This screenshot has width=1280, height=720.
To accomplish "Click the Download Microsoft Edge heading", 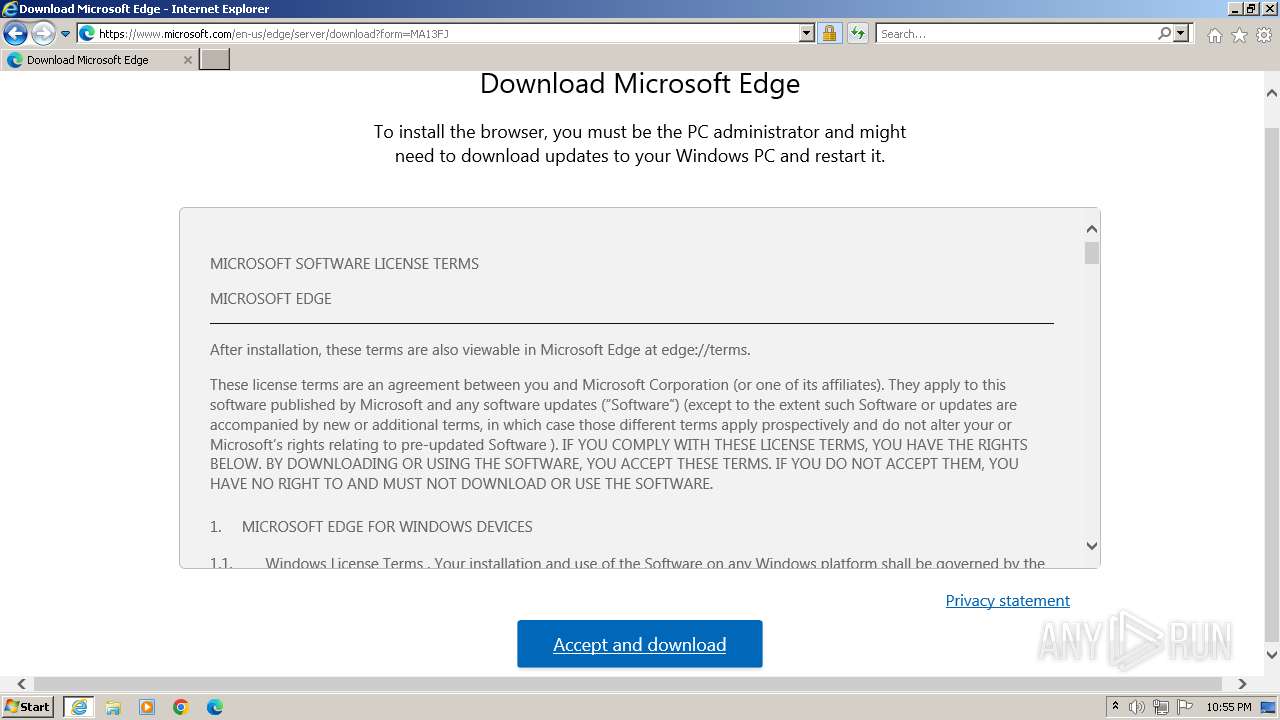I will coord(640,83).
